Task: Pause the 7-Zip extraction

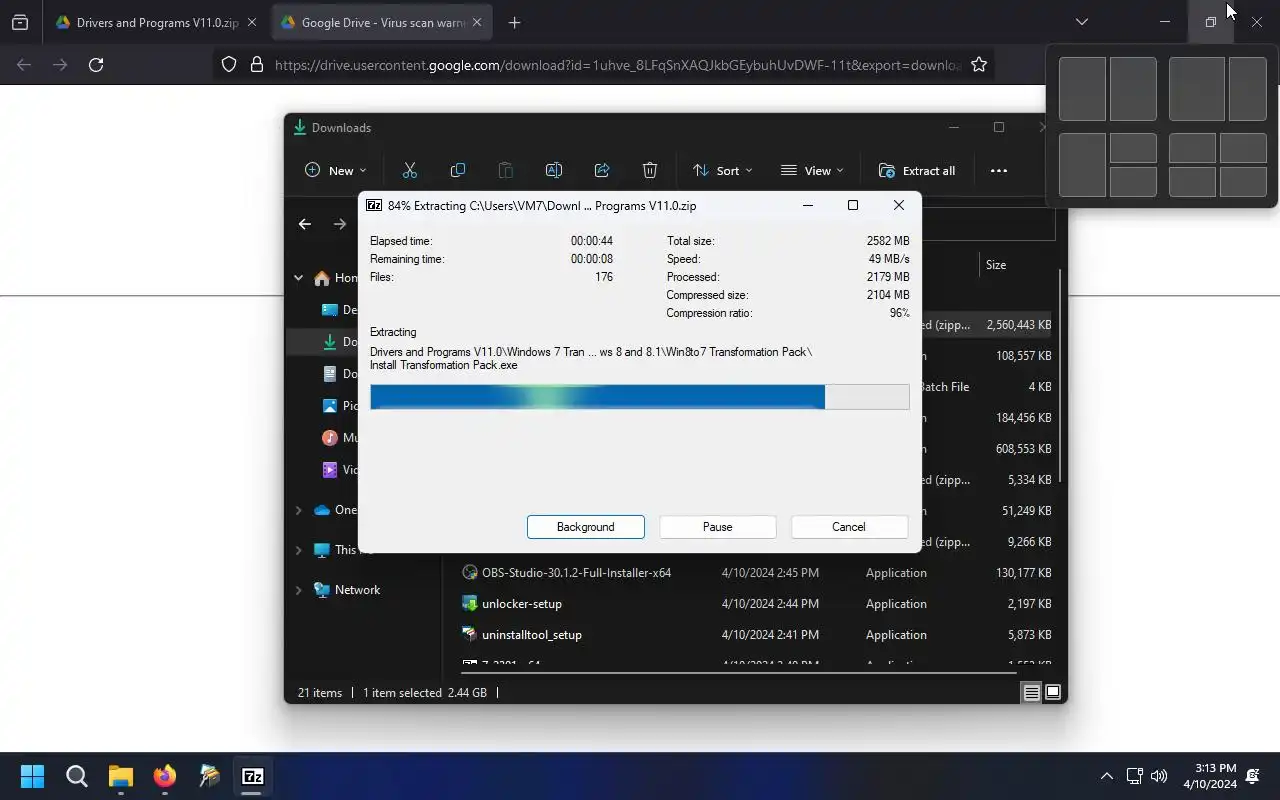Action: coord(718,527)
